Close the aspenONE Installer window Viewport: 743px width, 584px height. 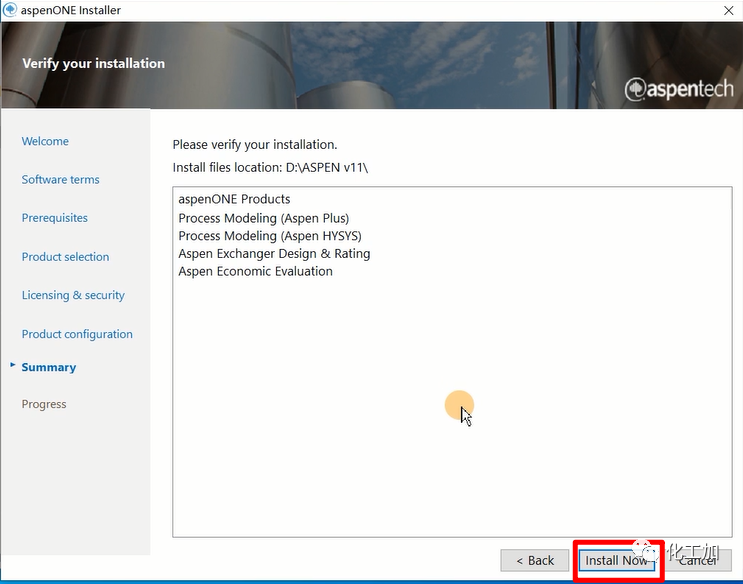[725, 10]
